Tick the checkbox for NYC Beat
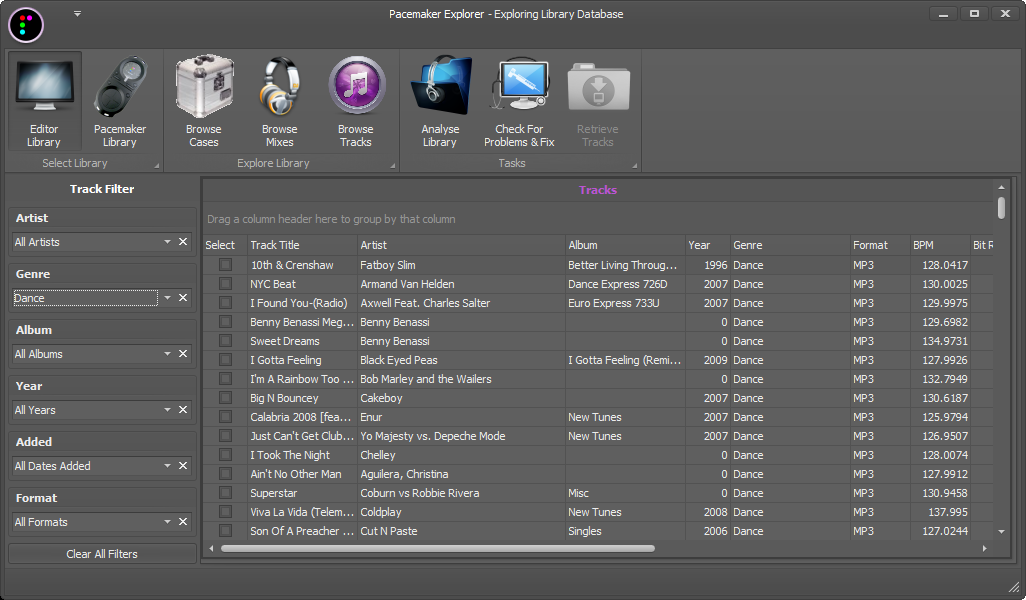The image size is (1026, 600). click(x=226, y=284)
